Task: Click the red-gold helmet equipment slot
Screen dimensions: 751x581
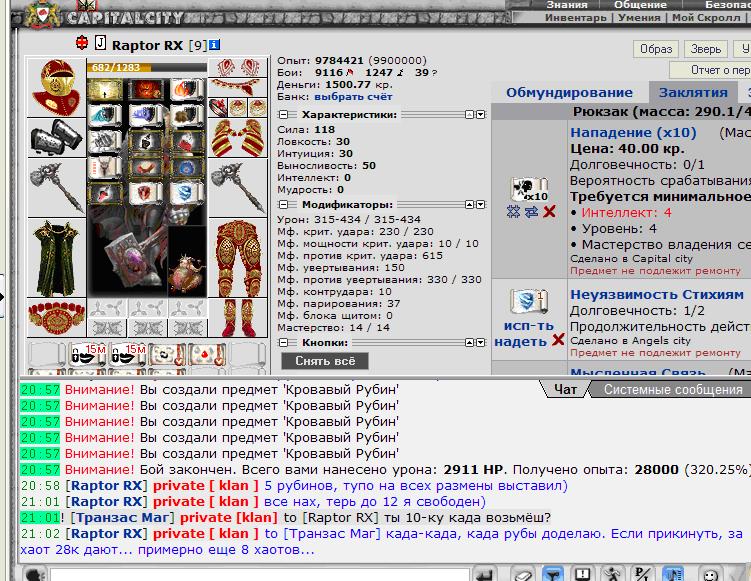Action: (57, 87)
